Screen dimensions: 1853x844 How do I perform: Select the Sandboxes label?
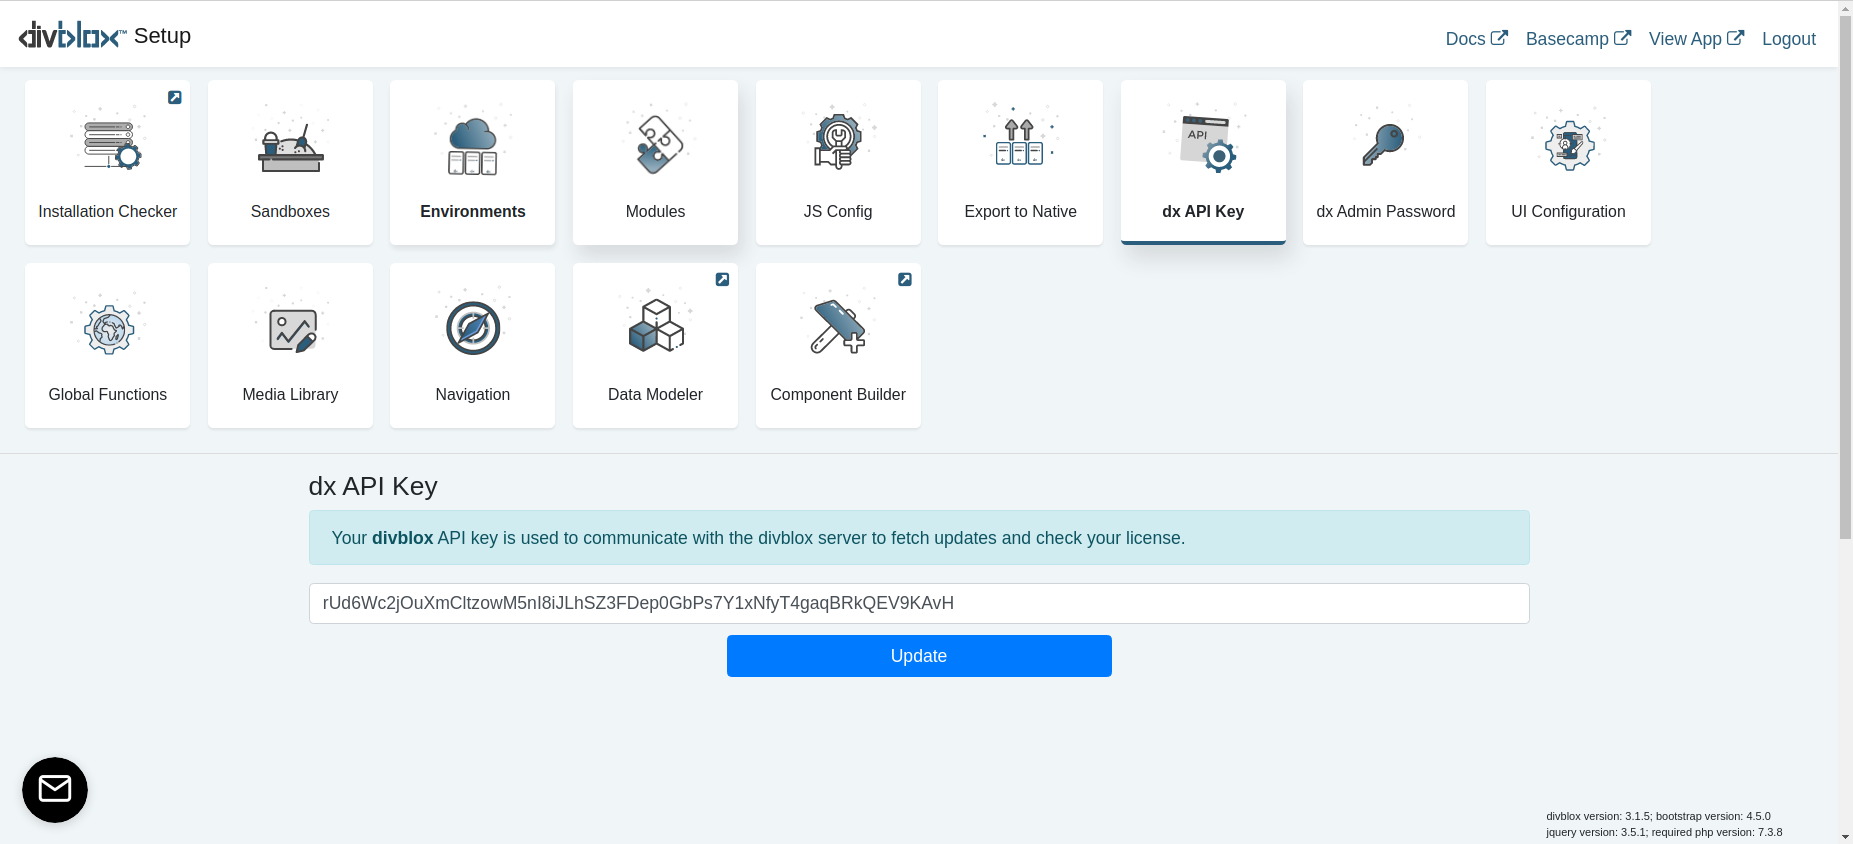click(290, 212)
